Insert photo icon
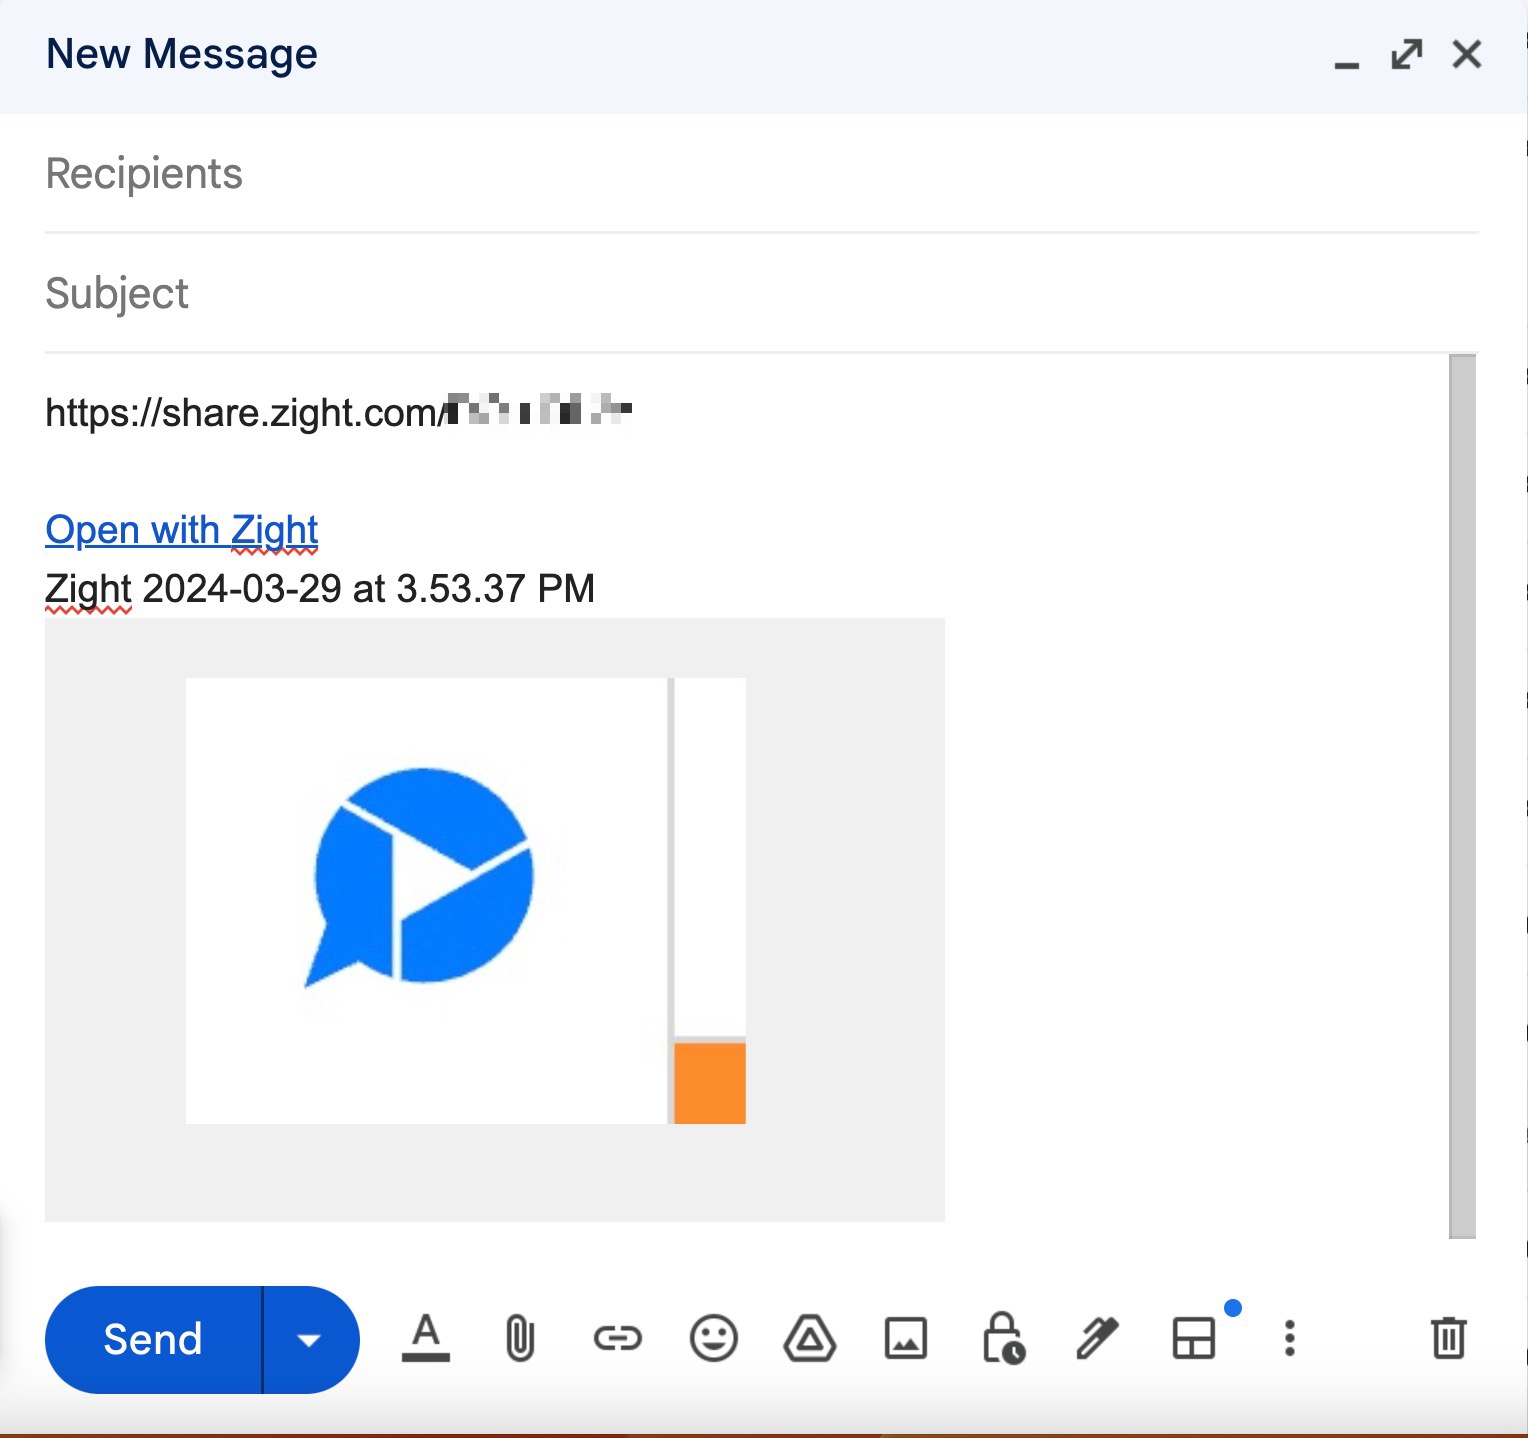Screen dimensions: 1528x1438 (906, 1338)
